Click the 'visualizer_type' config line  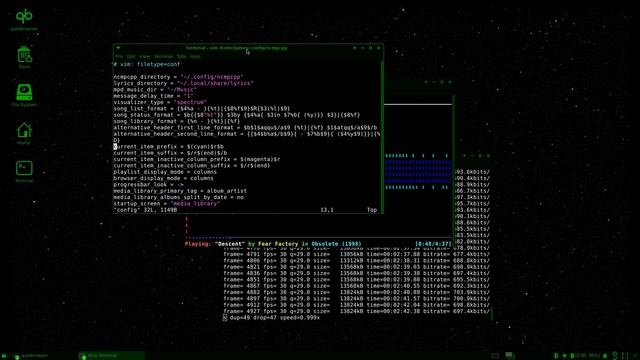160,102
